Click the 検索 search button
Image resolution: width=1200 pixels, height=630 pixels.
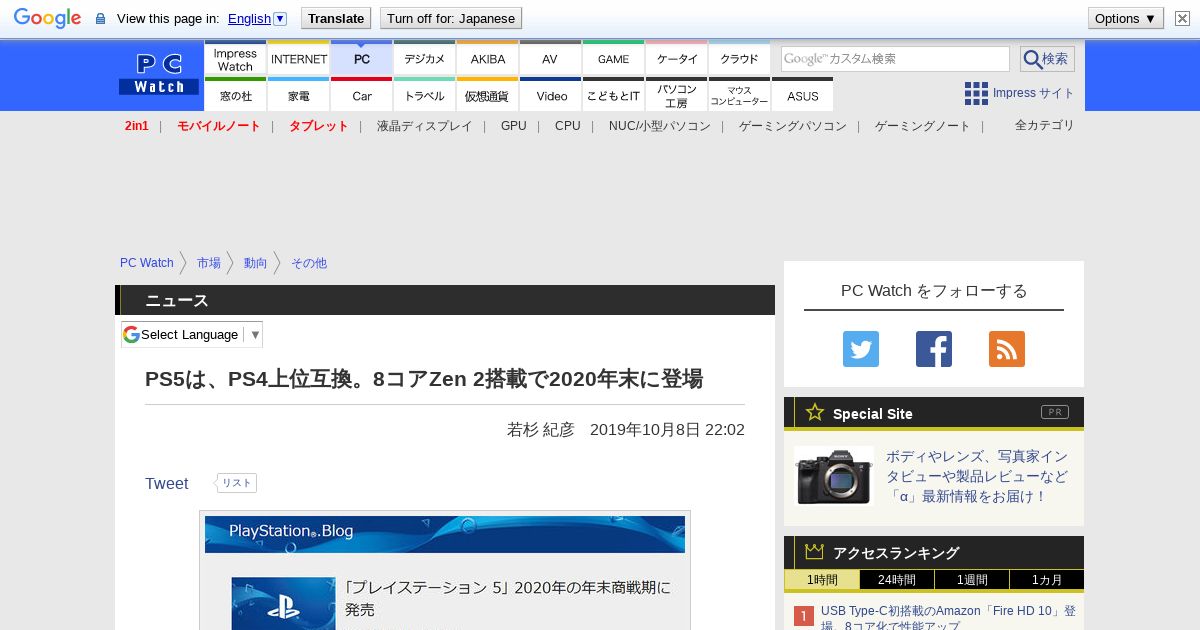(x=1047, y=59)
